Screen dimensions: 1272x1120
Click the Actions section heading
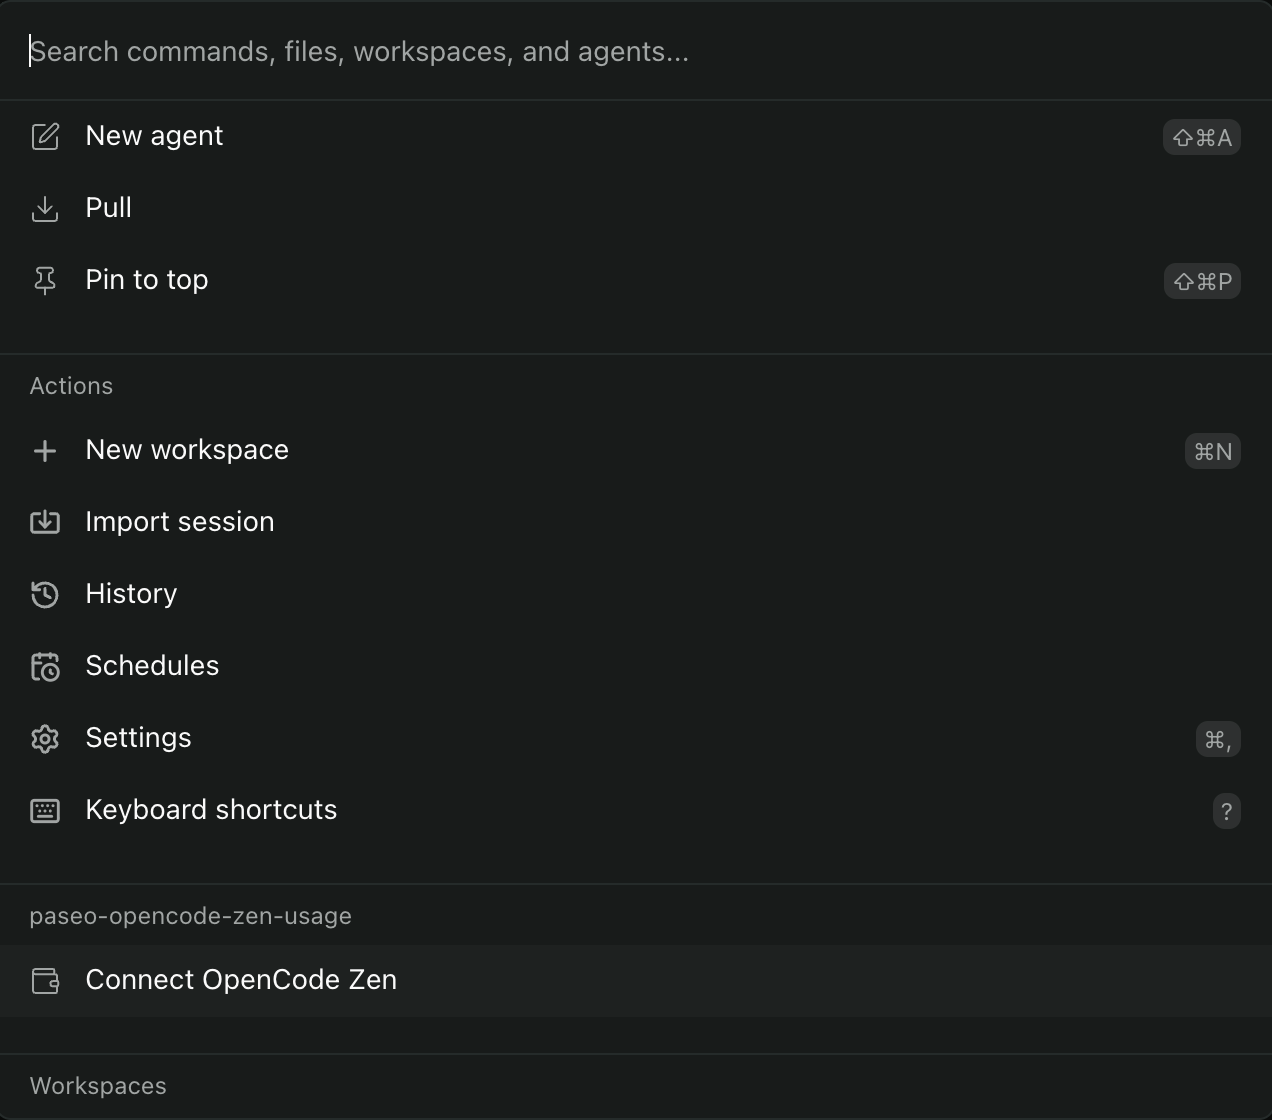tap(71, 386)
